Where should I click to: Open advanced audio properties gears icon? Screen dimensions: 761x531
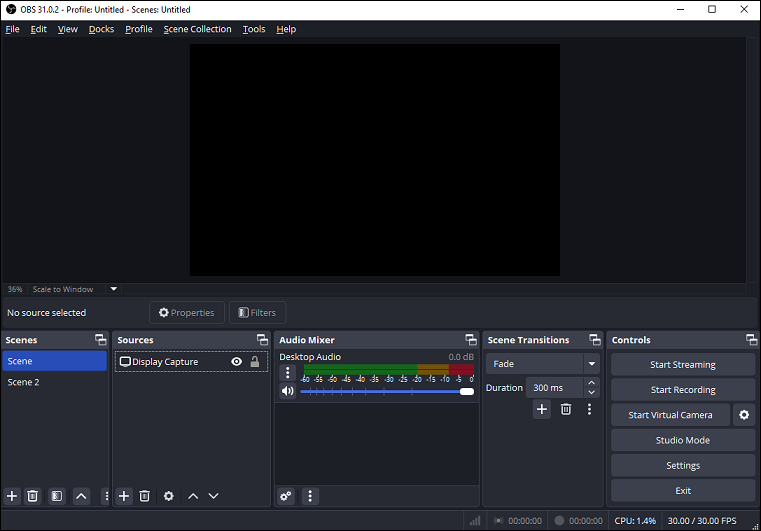(x=286, y=496)
